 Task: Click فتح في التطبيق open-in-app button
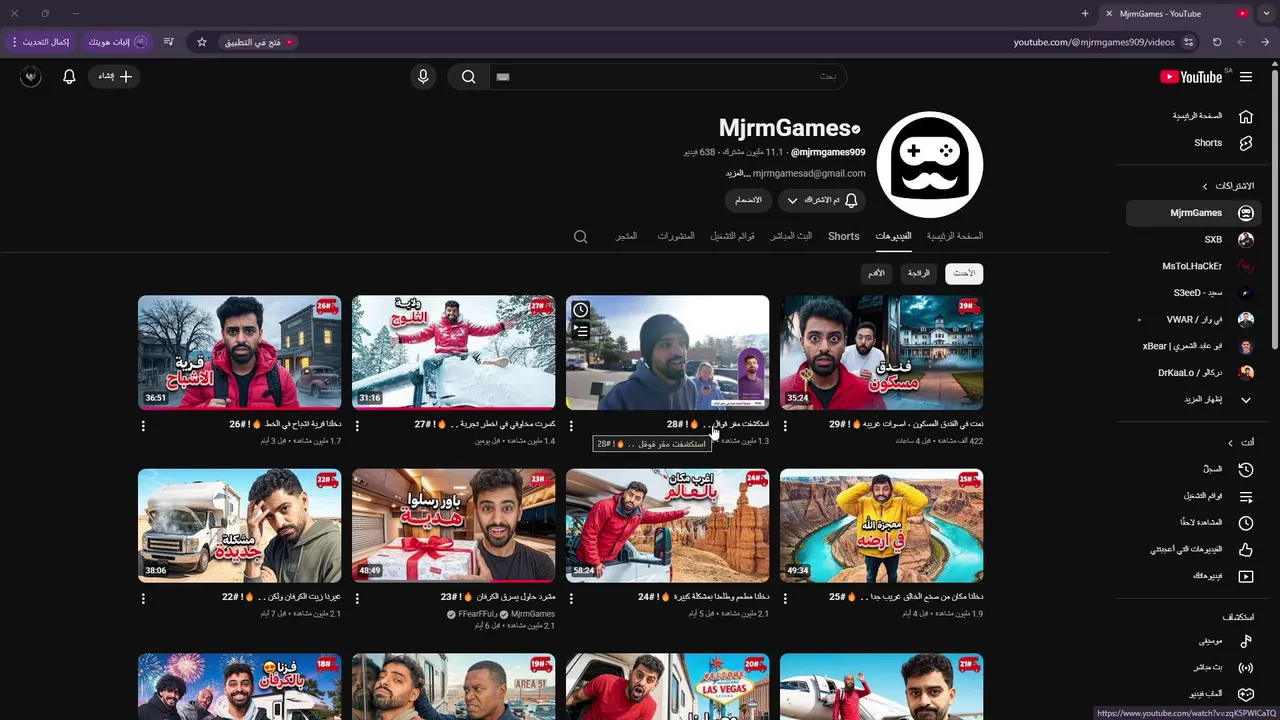coord(259,42)
